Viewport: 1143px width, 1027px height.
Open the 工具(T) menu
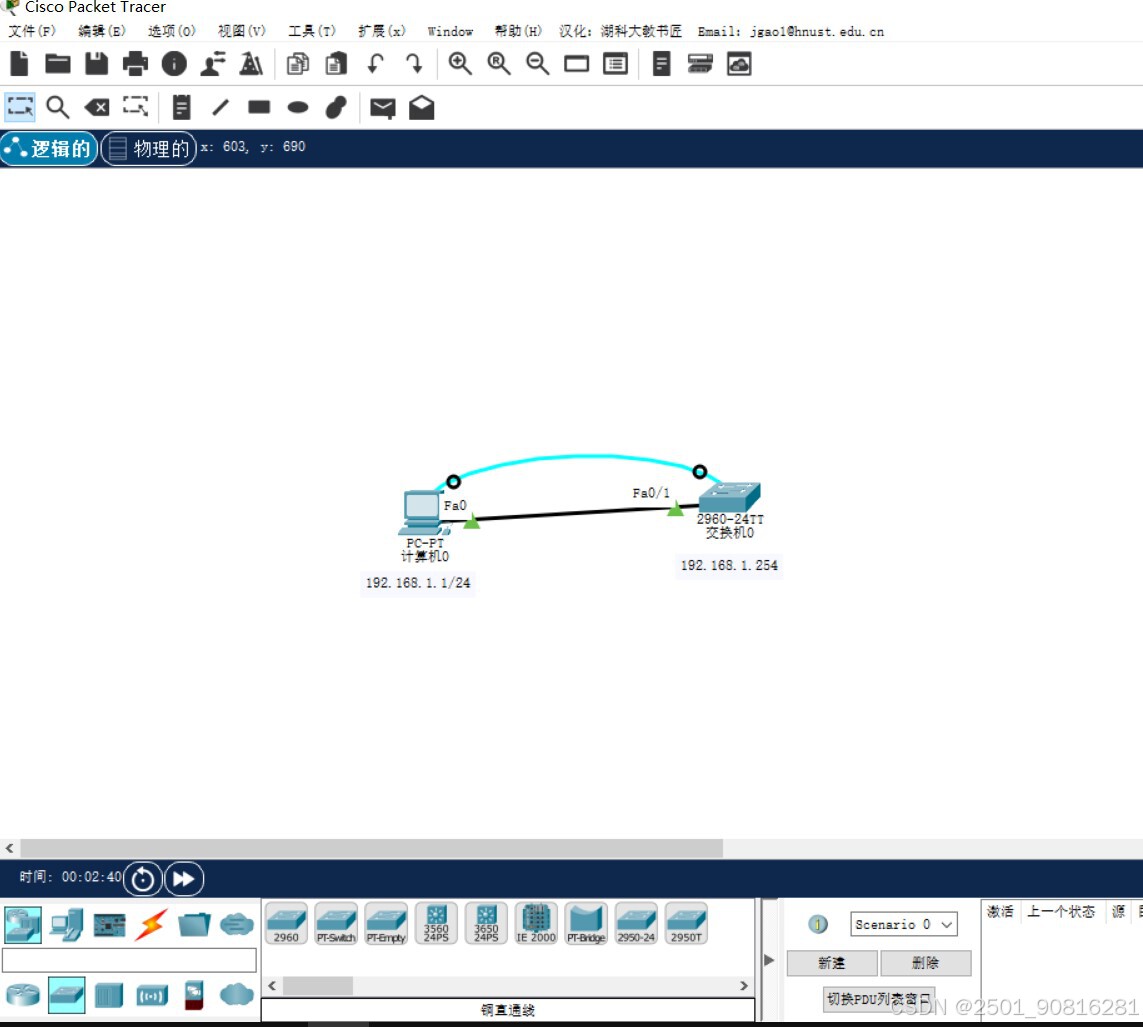(311, 31)
